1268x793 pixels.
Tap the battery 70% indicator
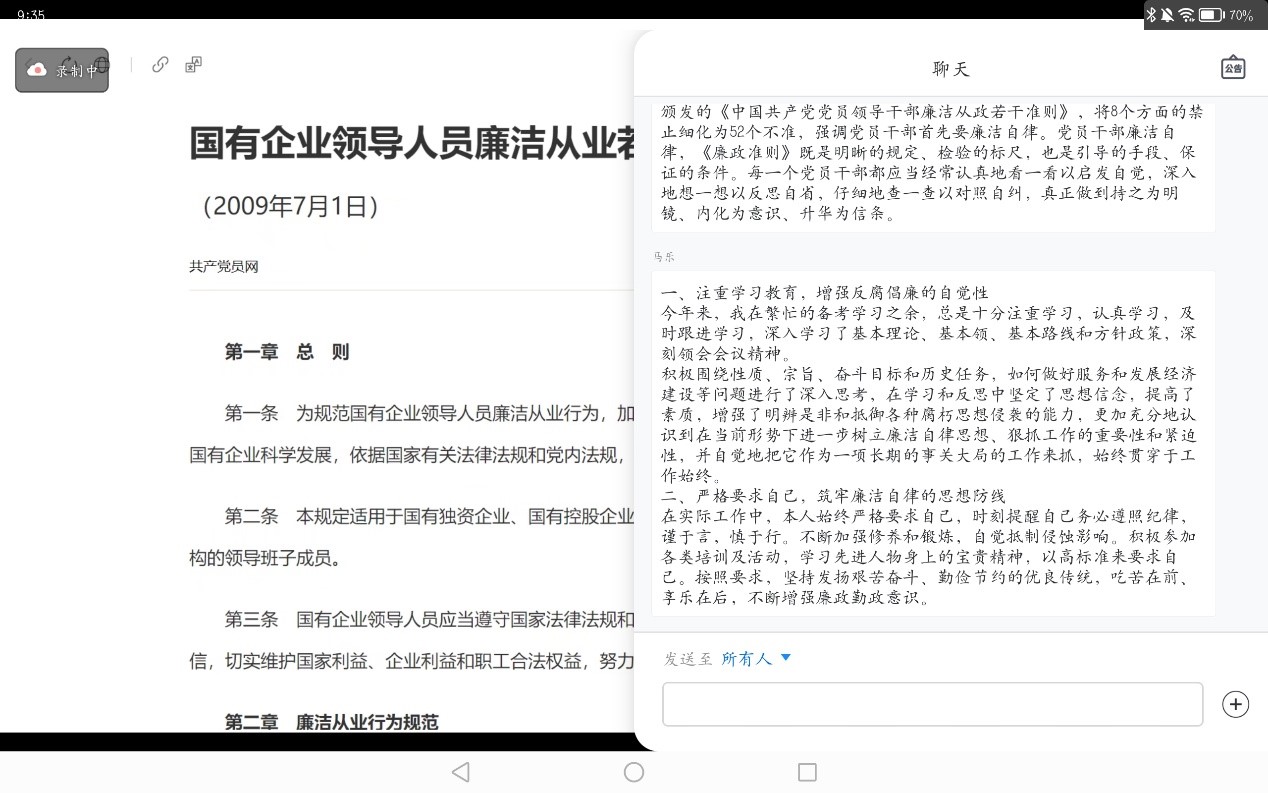1225,15
